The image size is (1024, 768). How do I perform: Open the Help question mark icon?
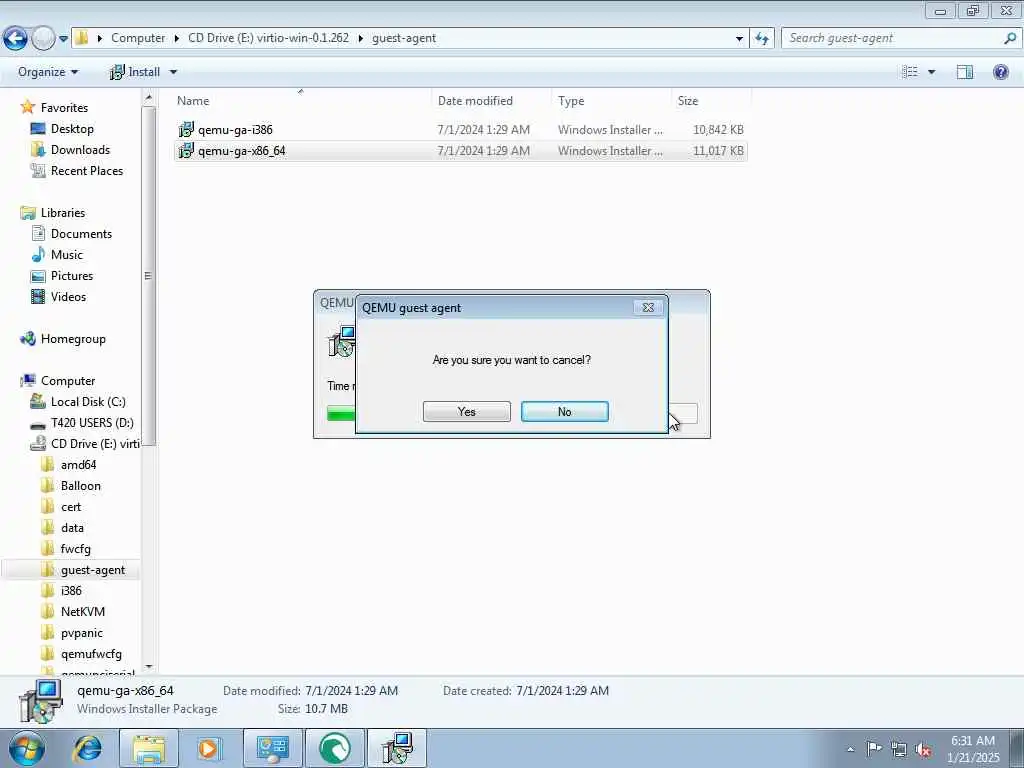pyautogui.click(x=1000, y=72)
